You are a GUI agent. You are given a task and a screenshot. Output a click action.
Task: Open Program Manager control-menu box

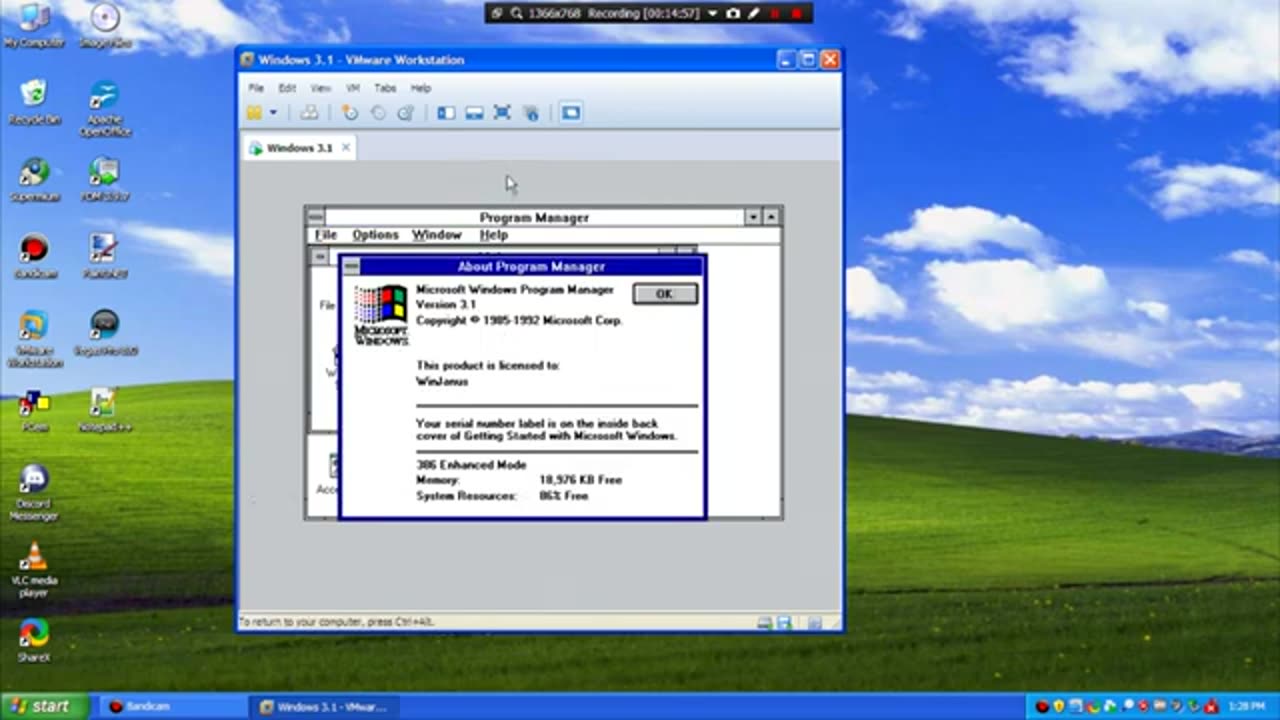tap(316, 217)
